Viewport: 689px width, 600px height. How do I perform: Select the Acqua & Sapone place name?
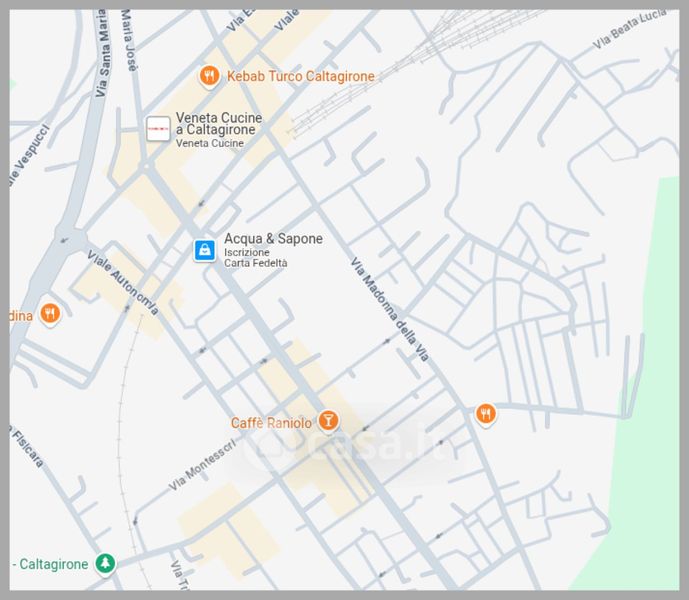point(273,239)
